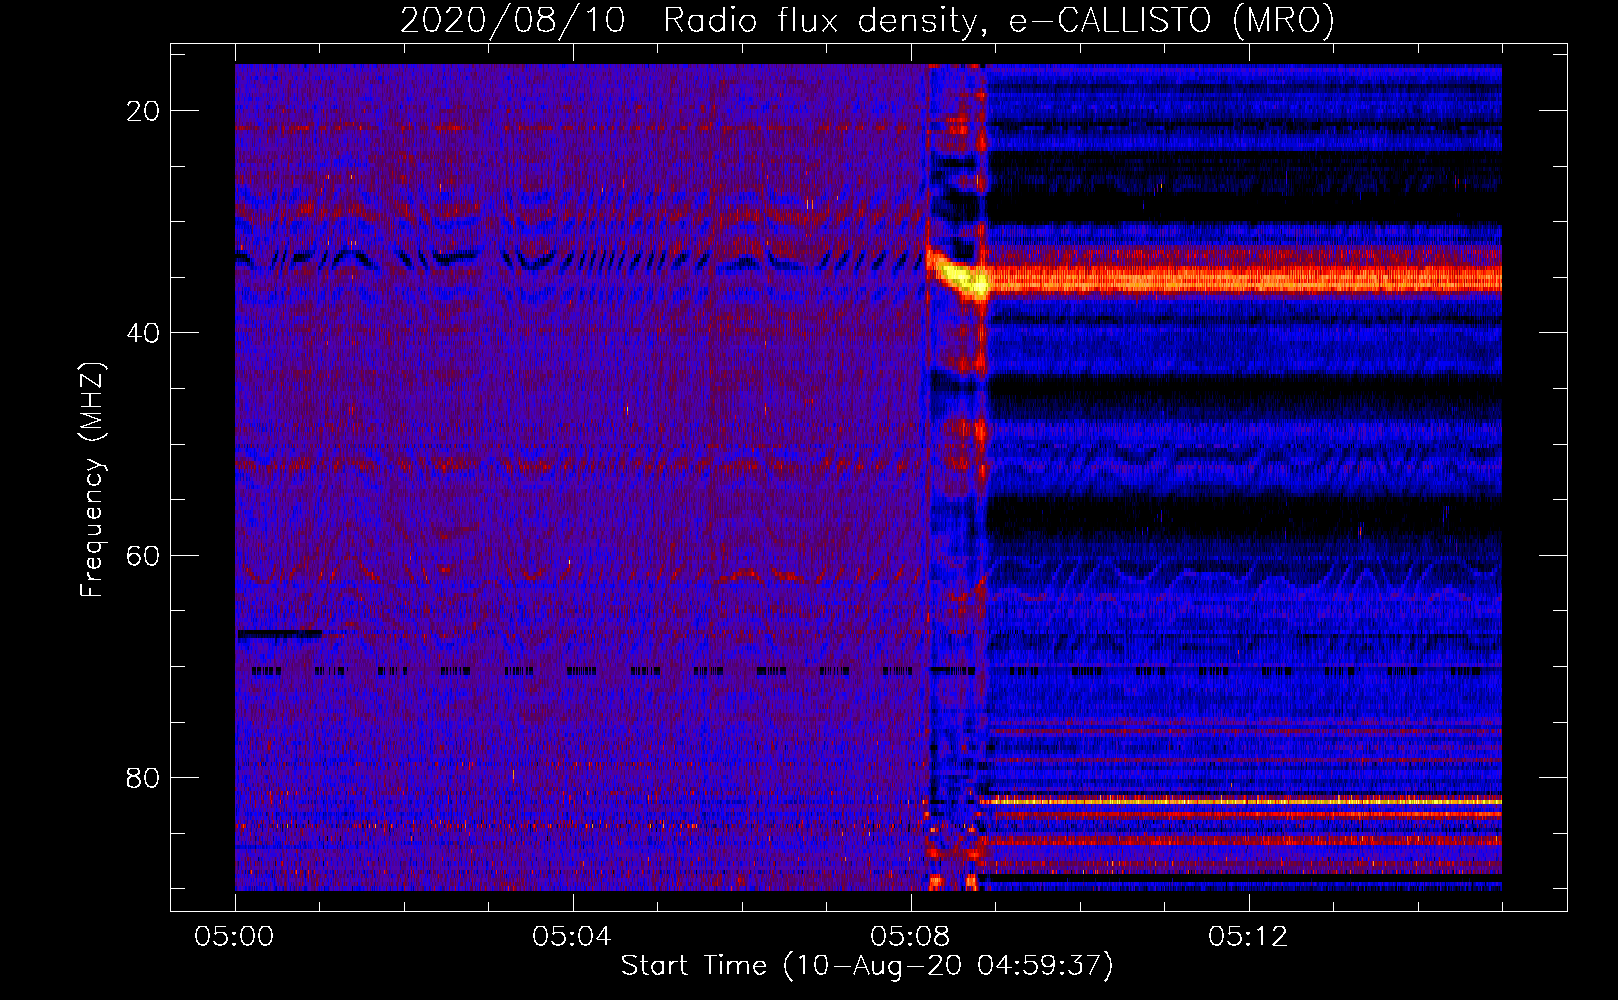Click the '80' frequency tick label

[143, 777]
